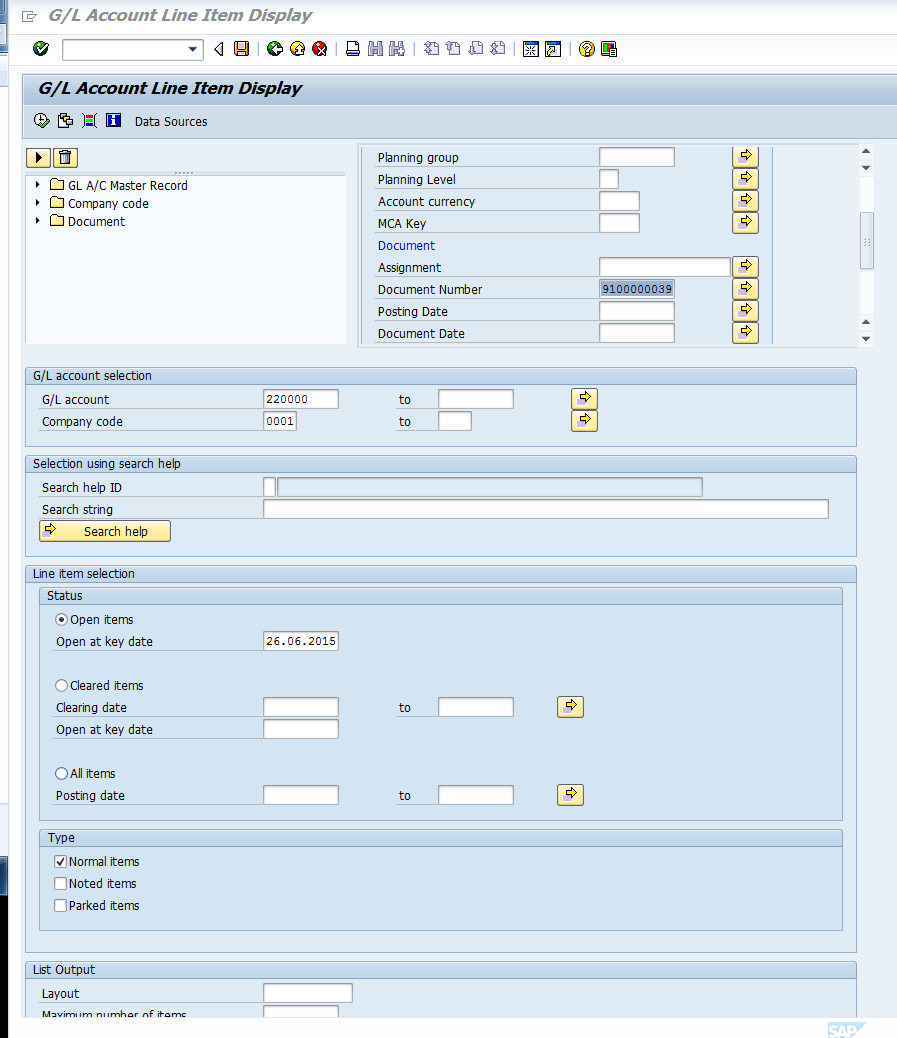Select the Cleared items radio button
The width and height of the screenshot is (897, 1038).
(62, 686)
